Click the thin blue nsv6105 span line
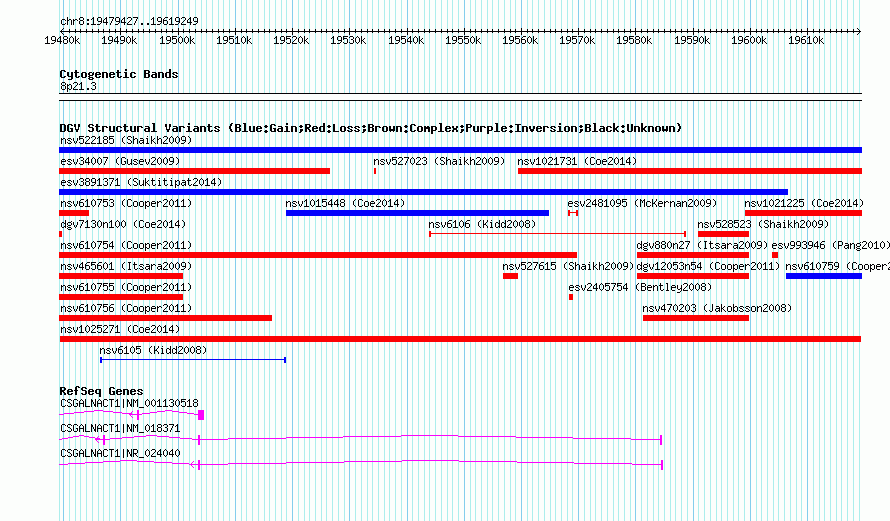The width and height of the screenshot is (890, 521). 193,360
